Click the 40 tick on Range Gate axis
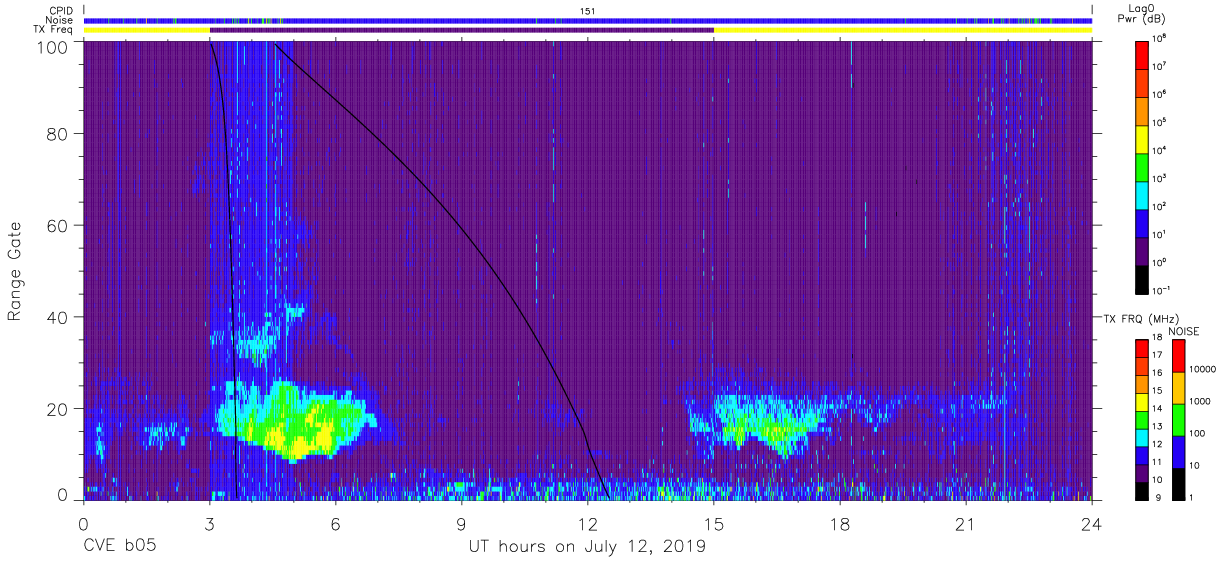 click(59, 316)
